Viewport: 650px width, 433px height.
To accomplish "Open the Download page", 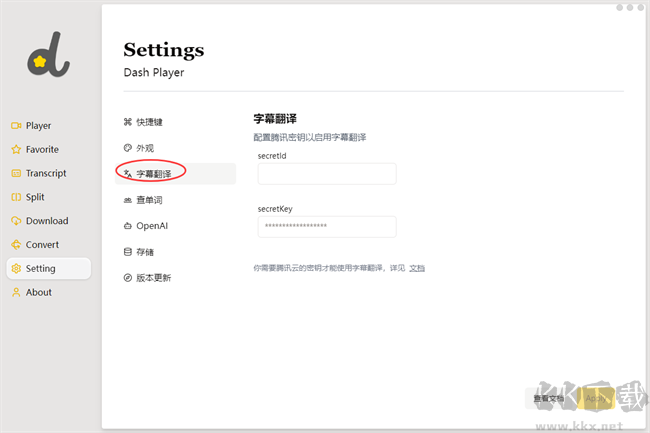I will (x=49, y=221).
